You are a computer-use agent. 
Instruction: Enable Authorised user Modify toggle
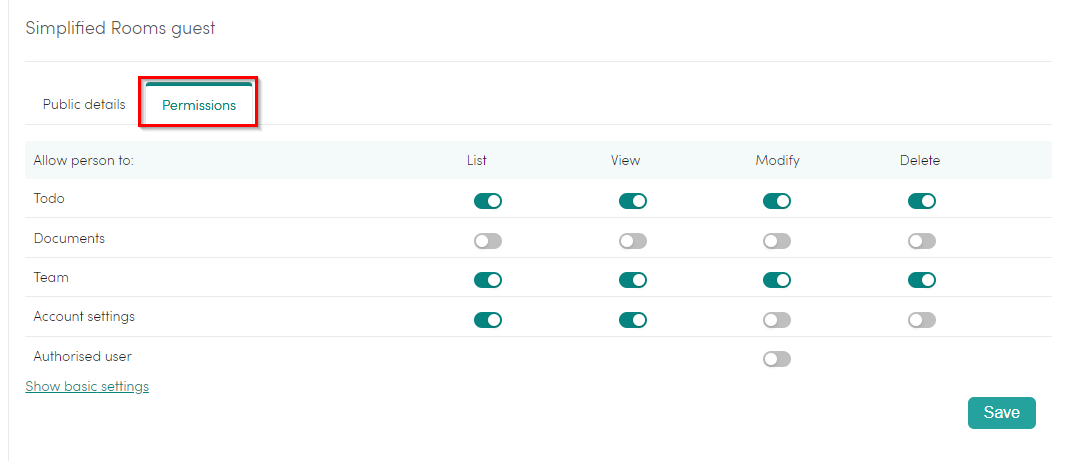tap(777, 359)
